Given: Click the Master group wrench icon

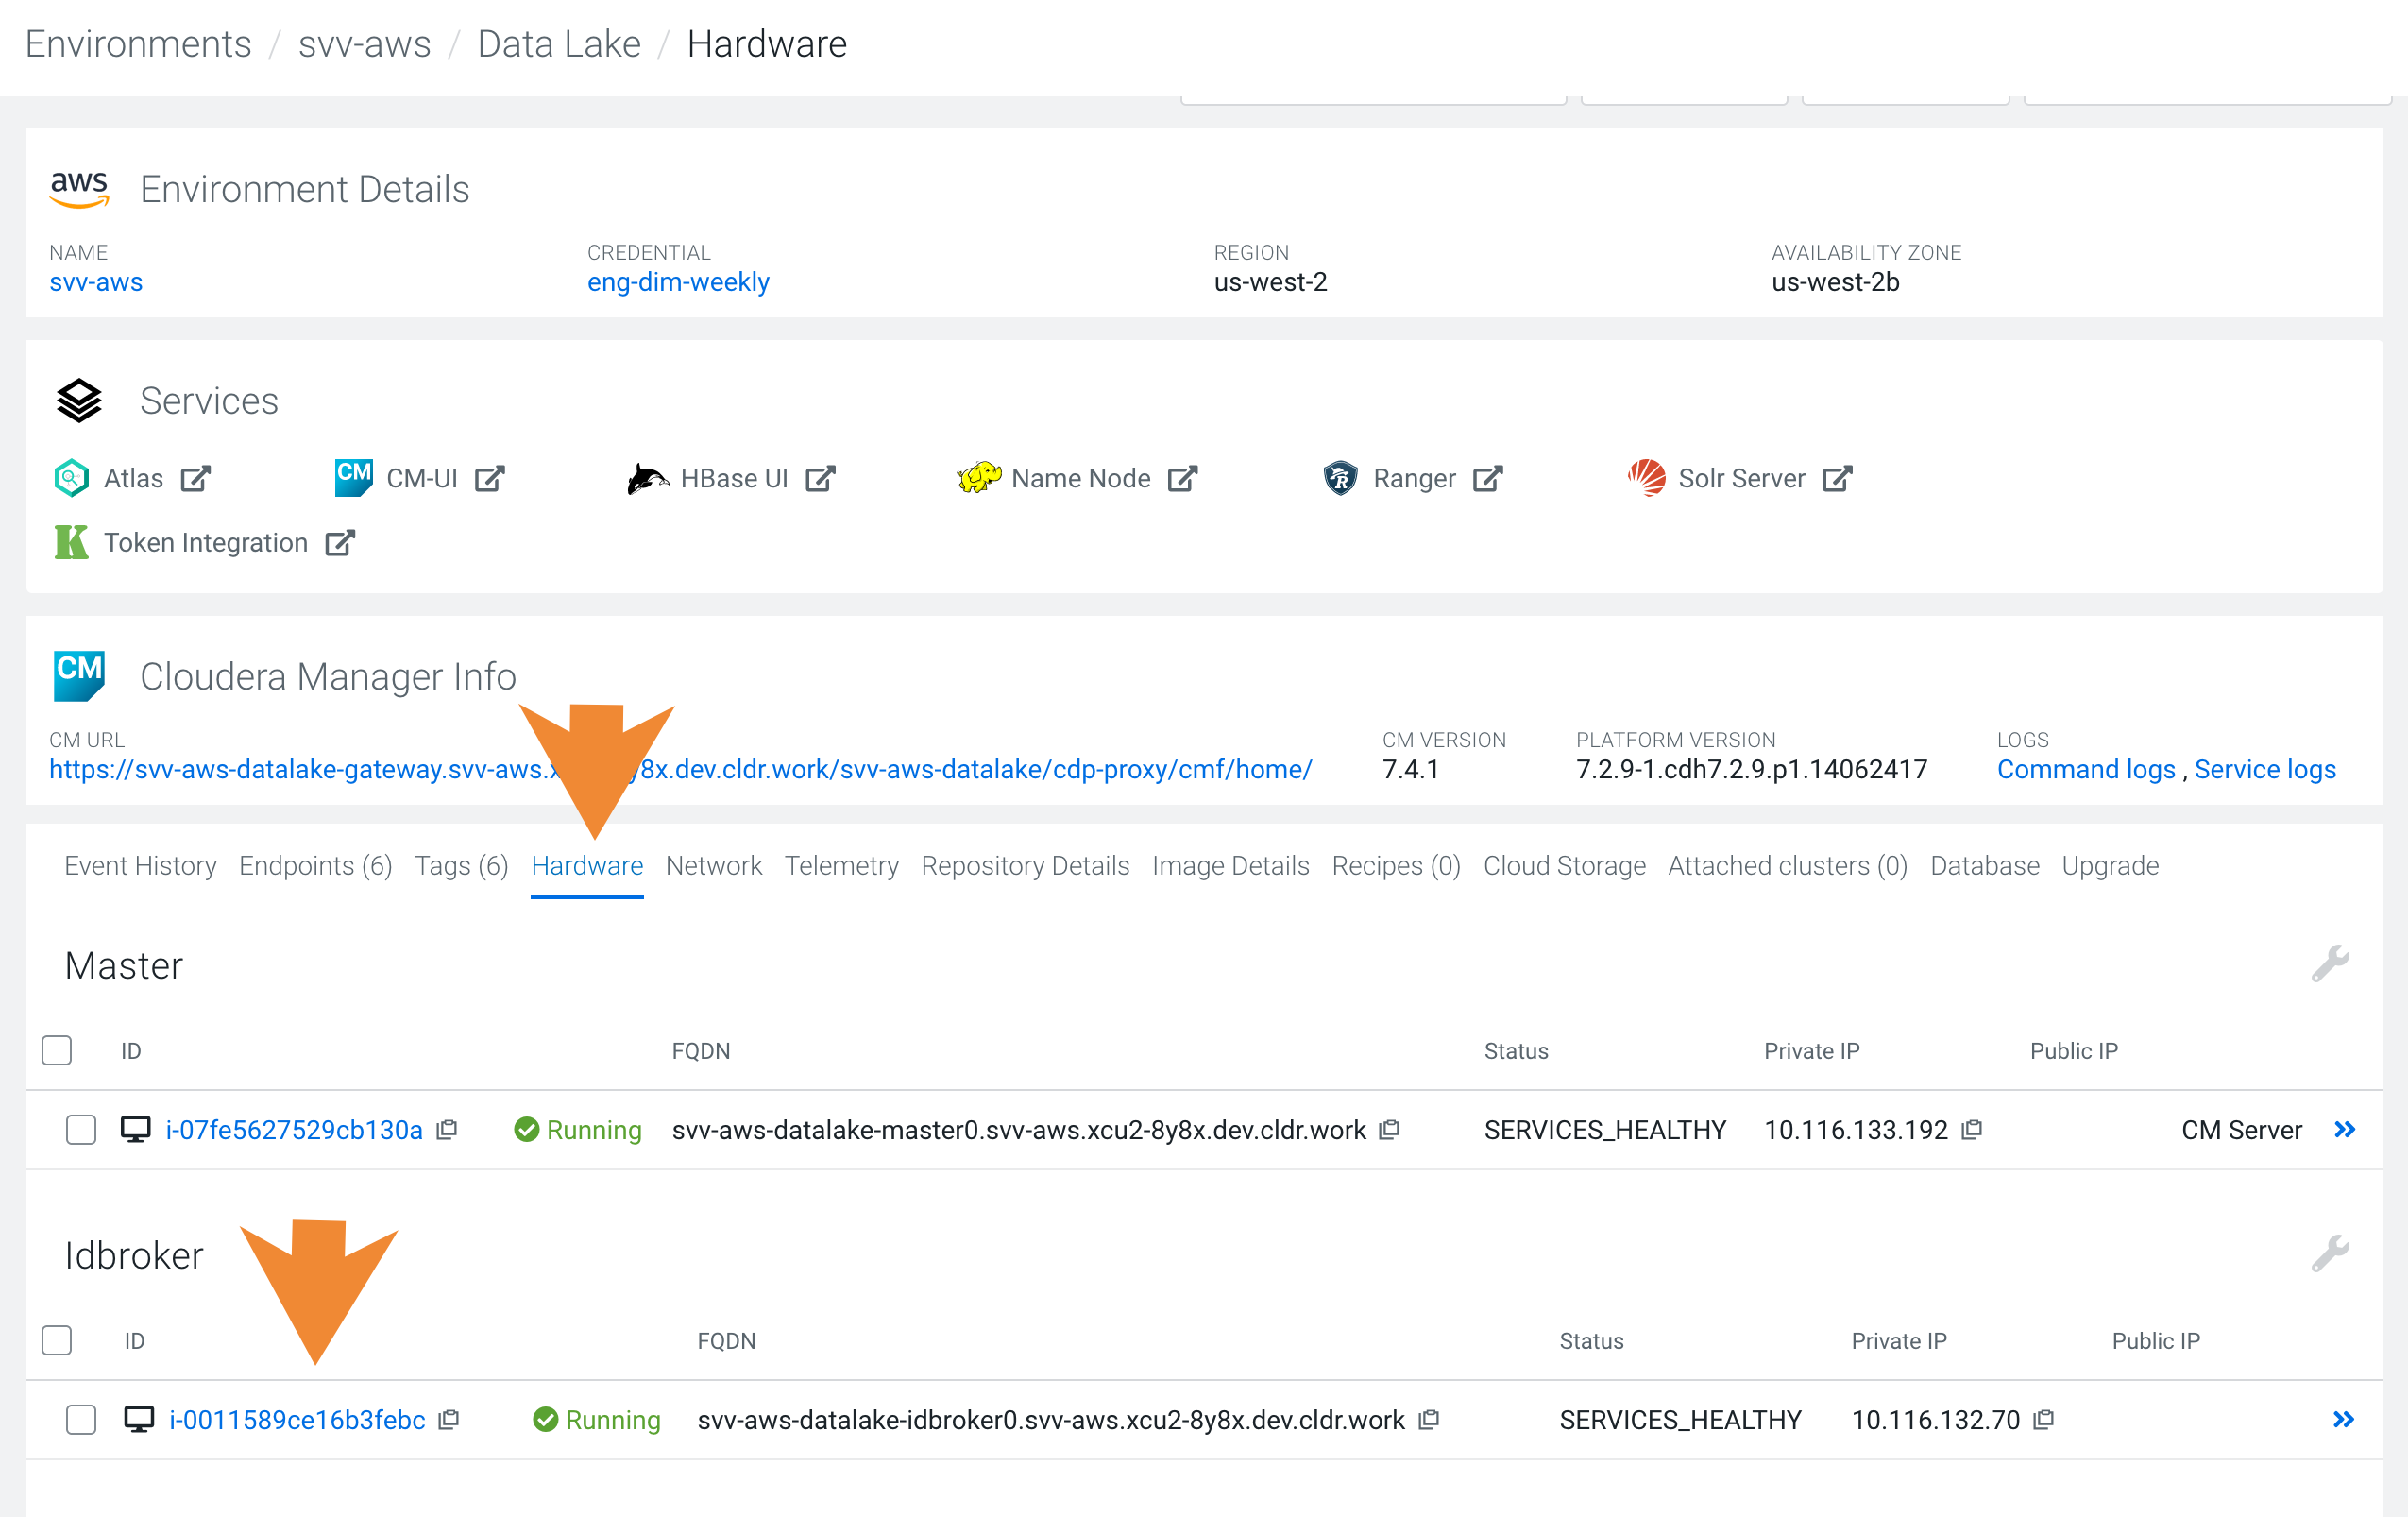Looking at the screenshot, I should tap(2329, 964).
